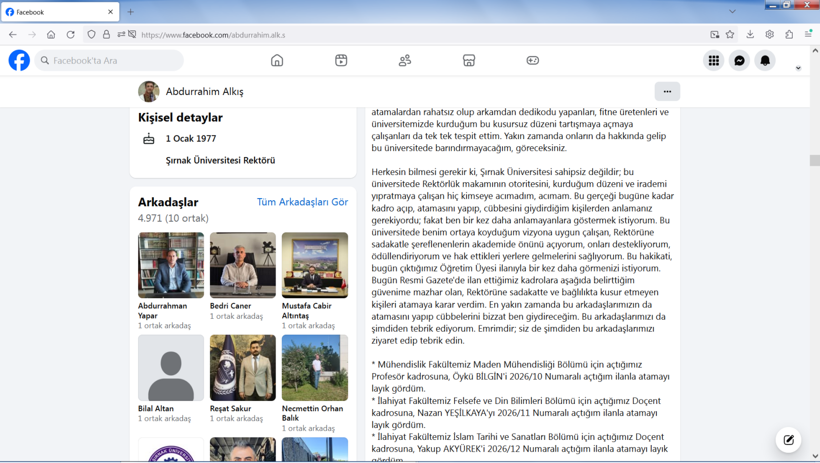Click the Reşat Sakur name link
Viewport: 820px width, 463px height.
[231, 409]
